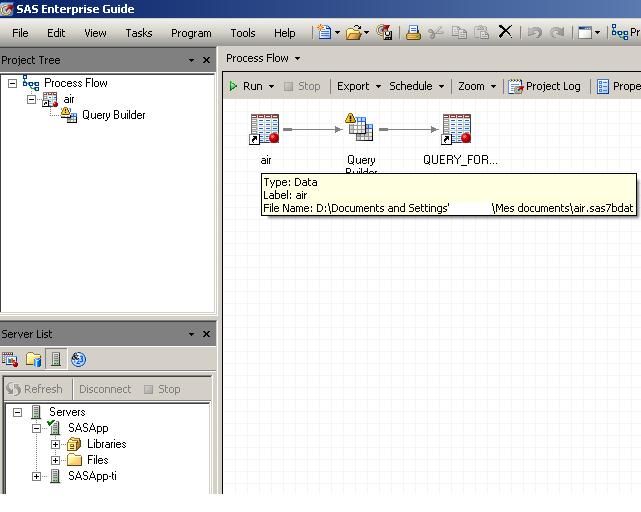
Task: Click the Stop button in flow toolbar
Action: coord(302,86)
